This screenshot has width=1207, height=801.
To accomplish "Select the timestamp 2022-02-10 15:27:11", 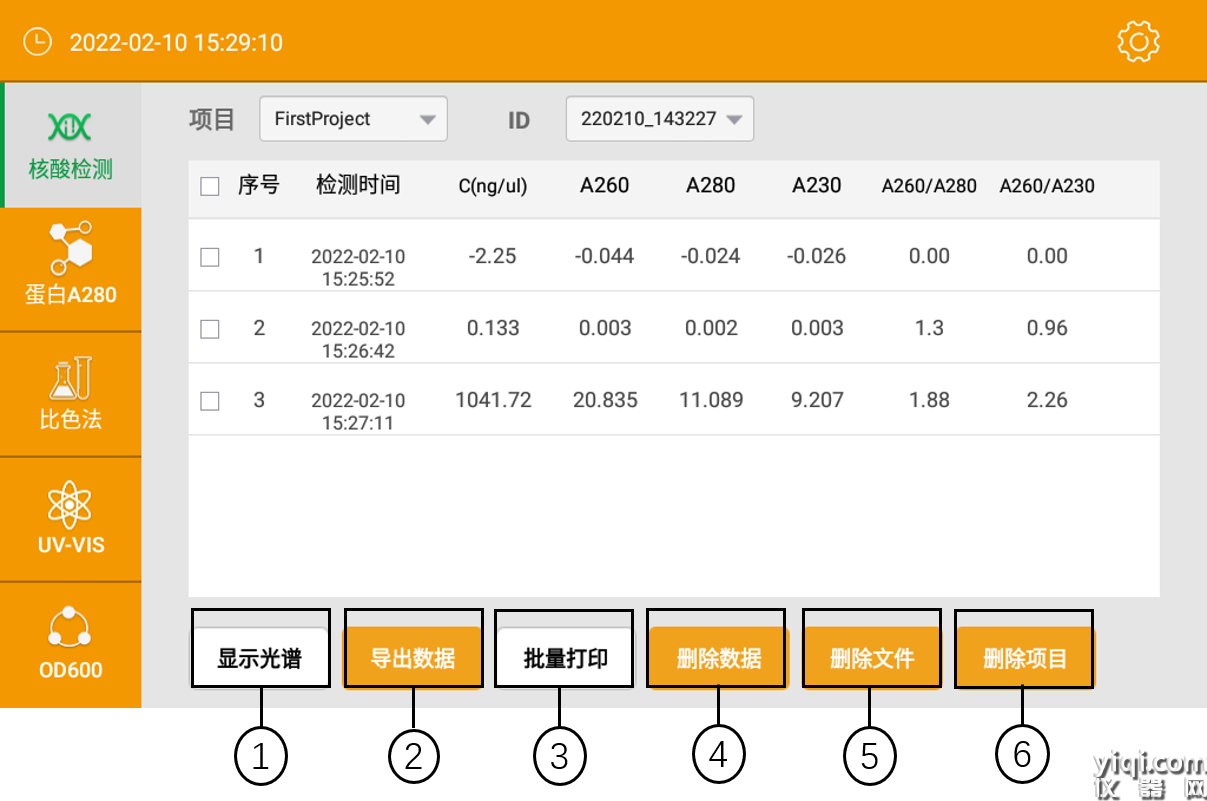I will click(x=358, y=411).
